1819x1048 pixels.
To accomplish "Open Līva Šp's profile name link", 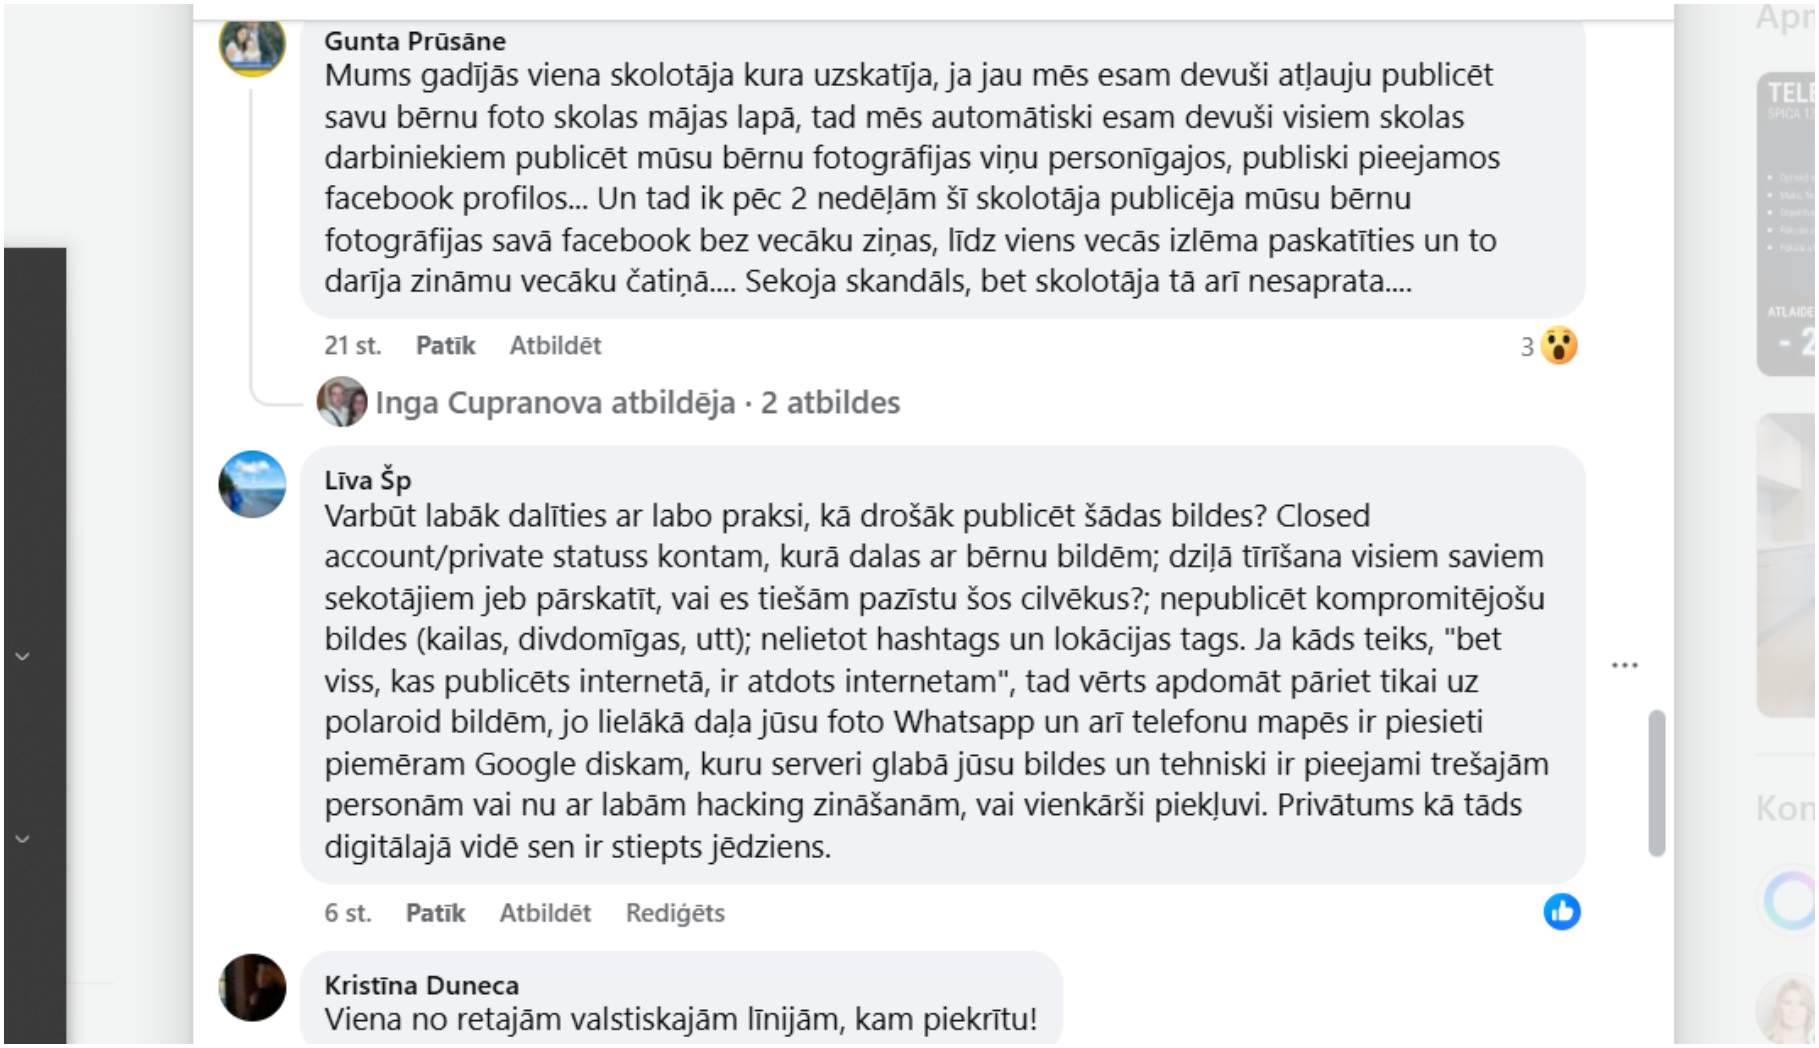I will coord(367,480).
